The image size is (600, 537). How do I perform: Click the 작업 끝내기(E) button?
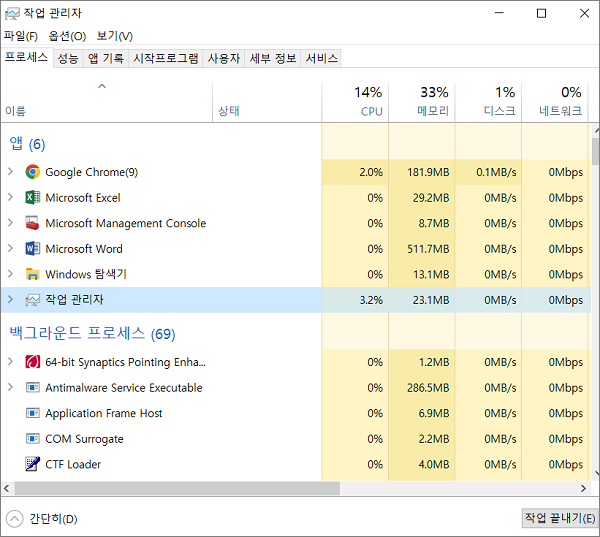(560, 518)
